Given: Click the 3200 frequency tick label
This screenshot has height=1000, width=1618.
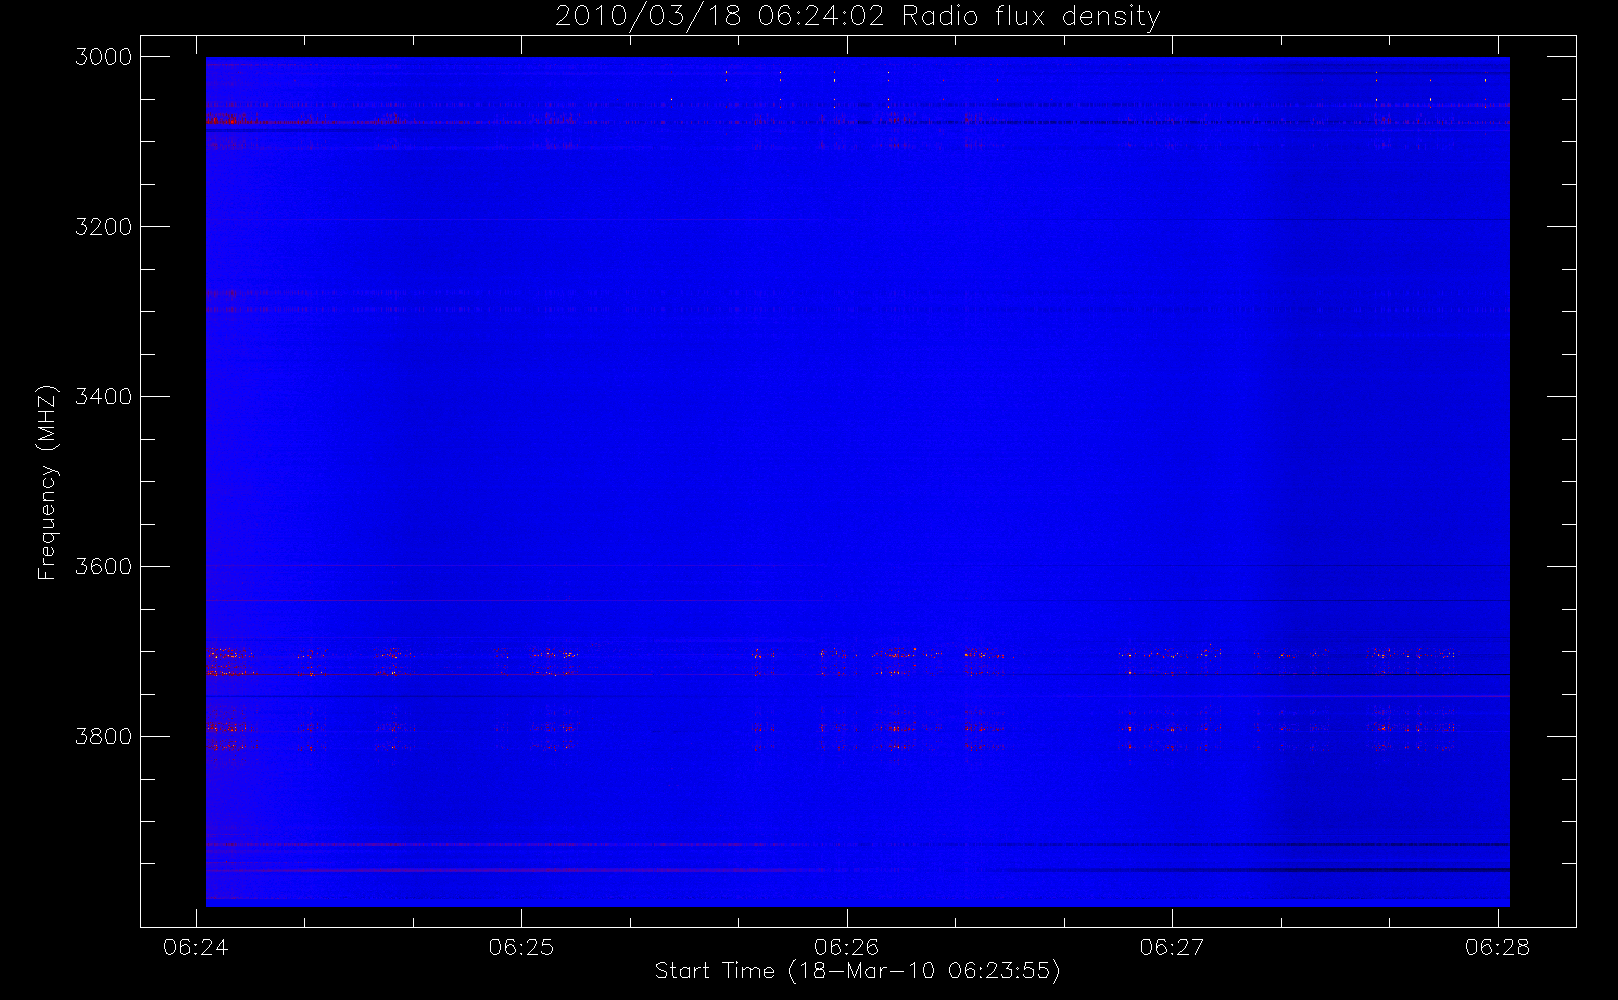Looking at the screenshot, I should coord(104,227).
